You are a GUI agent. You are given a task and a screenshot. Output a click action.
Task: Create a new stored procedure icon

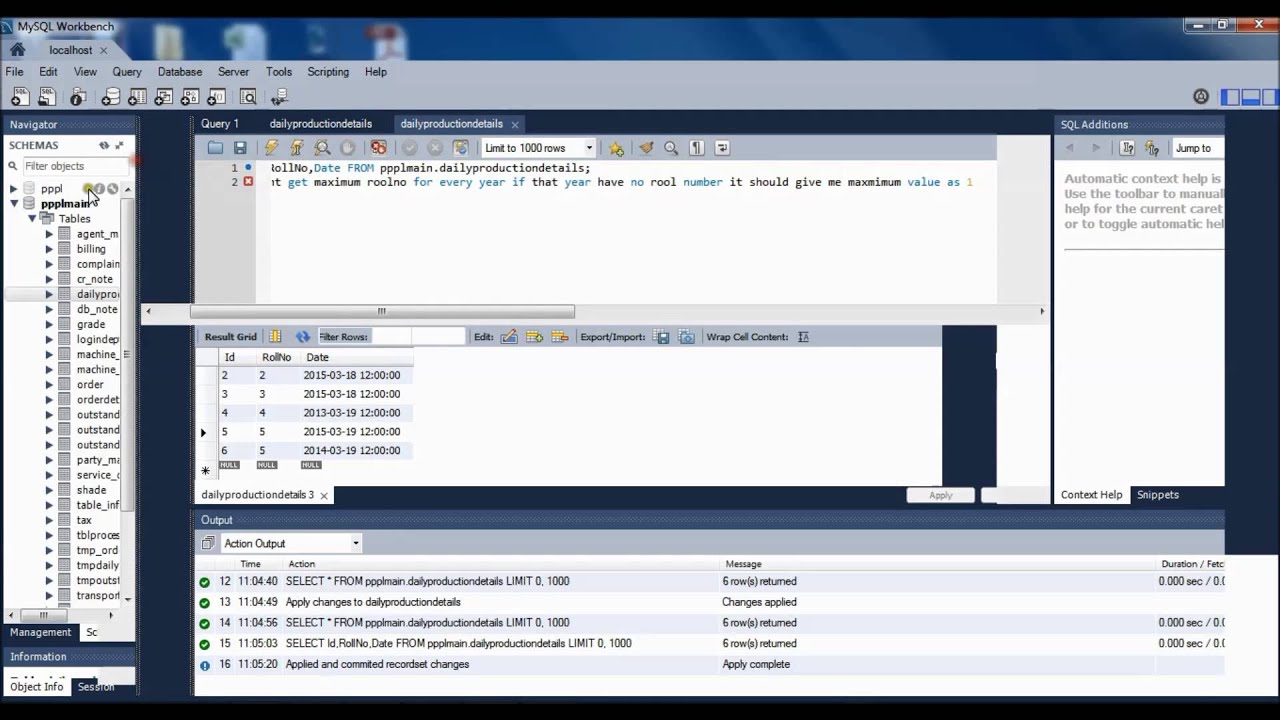[x=189, y=97]
